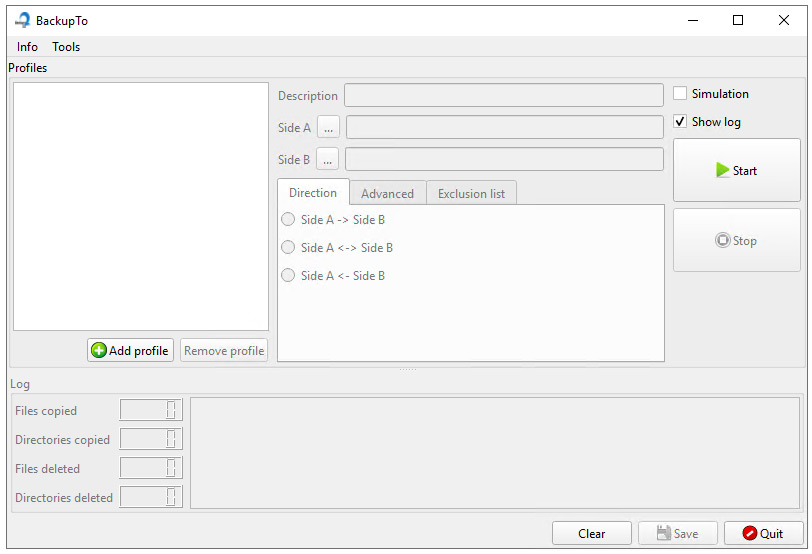Click the splitter handle above Log
812x554 pixels.
click(x=408, y=369)
